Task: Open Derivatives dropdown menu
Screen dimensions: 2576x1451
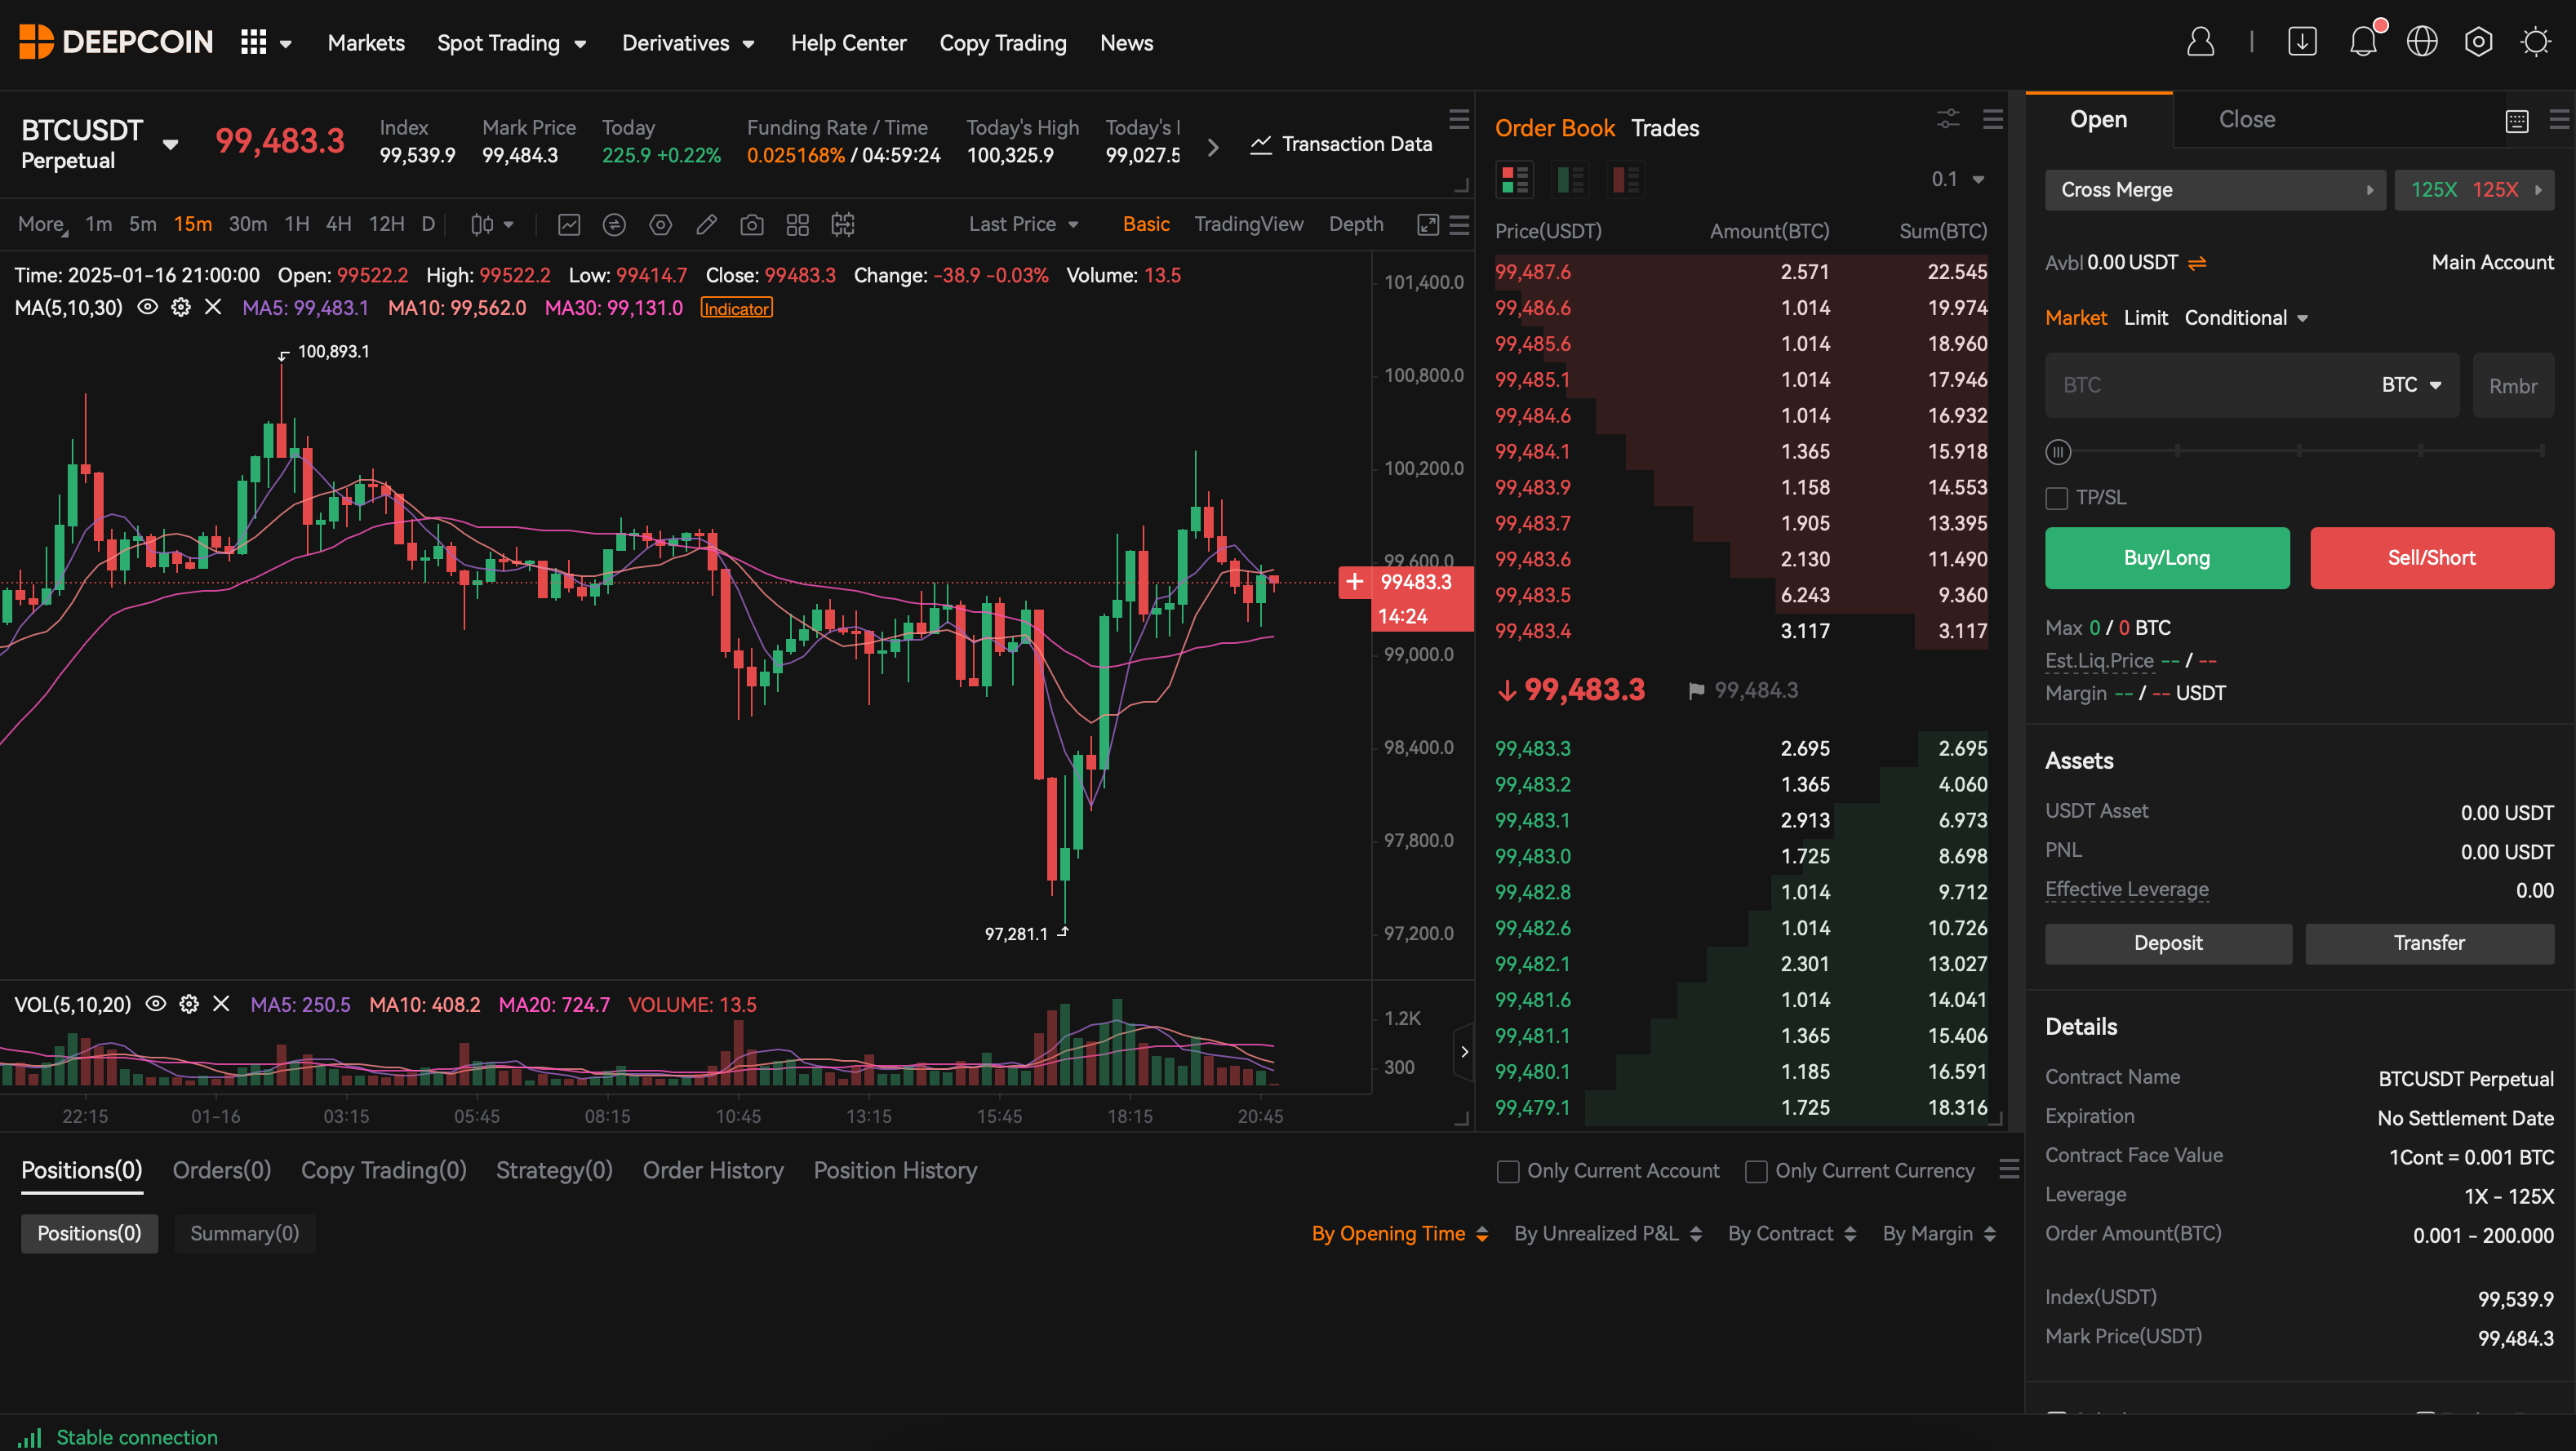Action: [688, 43]
